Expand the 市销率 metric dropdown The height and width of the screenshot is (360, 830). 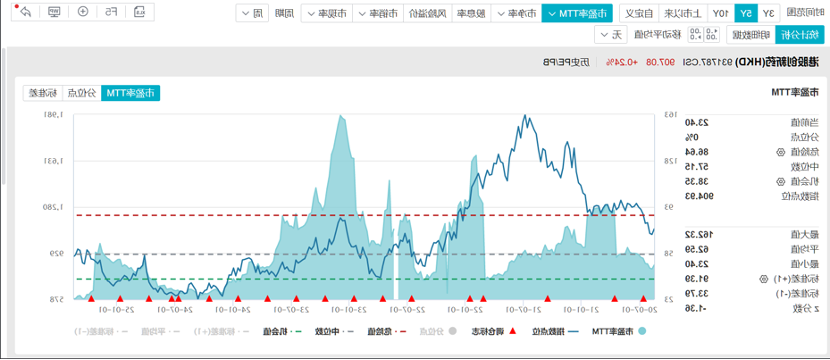378,13
